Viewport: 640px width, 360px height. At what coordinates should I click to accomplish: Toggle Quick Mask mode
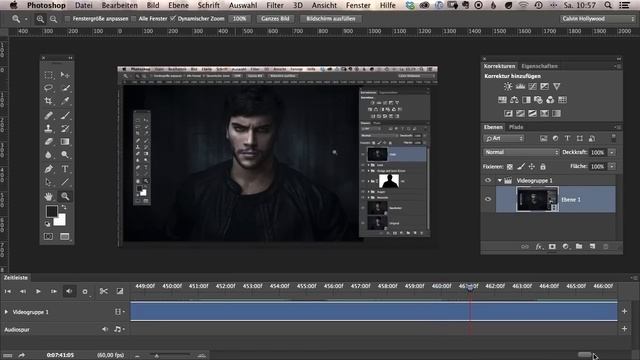(x=49, y=237)
